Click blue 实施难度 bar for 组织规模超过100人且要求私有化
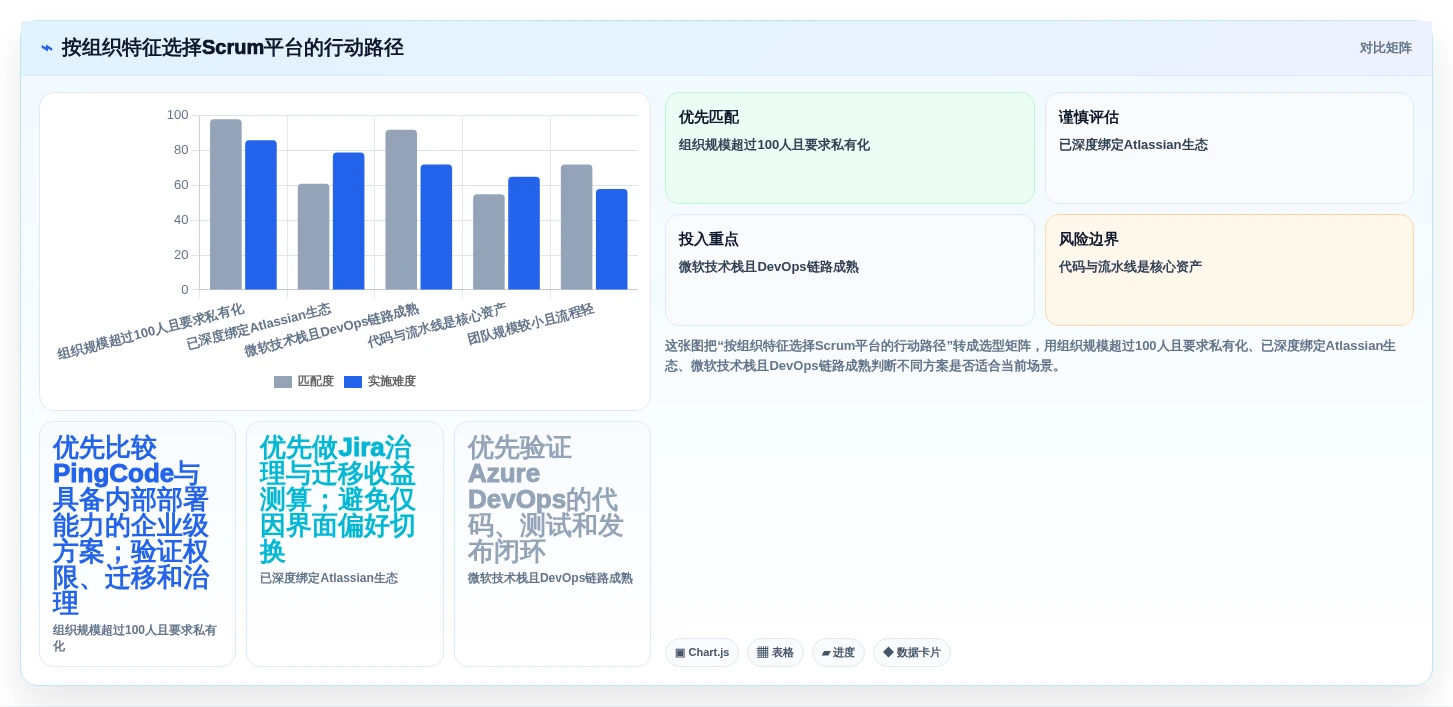The width and height of the screenshot is (1453, 707). pos(261,215)
